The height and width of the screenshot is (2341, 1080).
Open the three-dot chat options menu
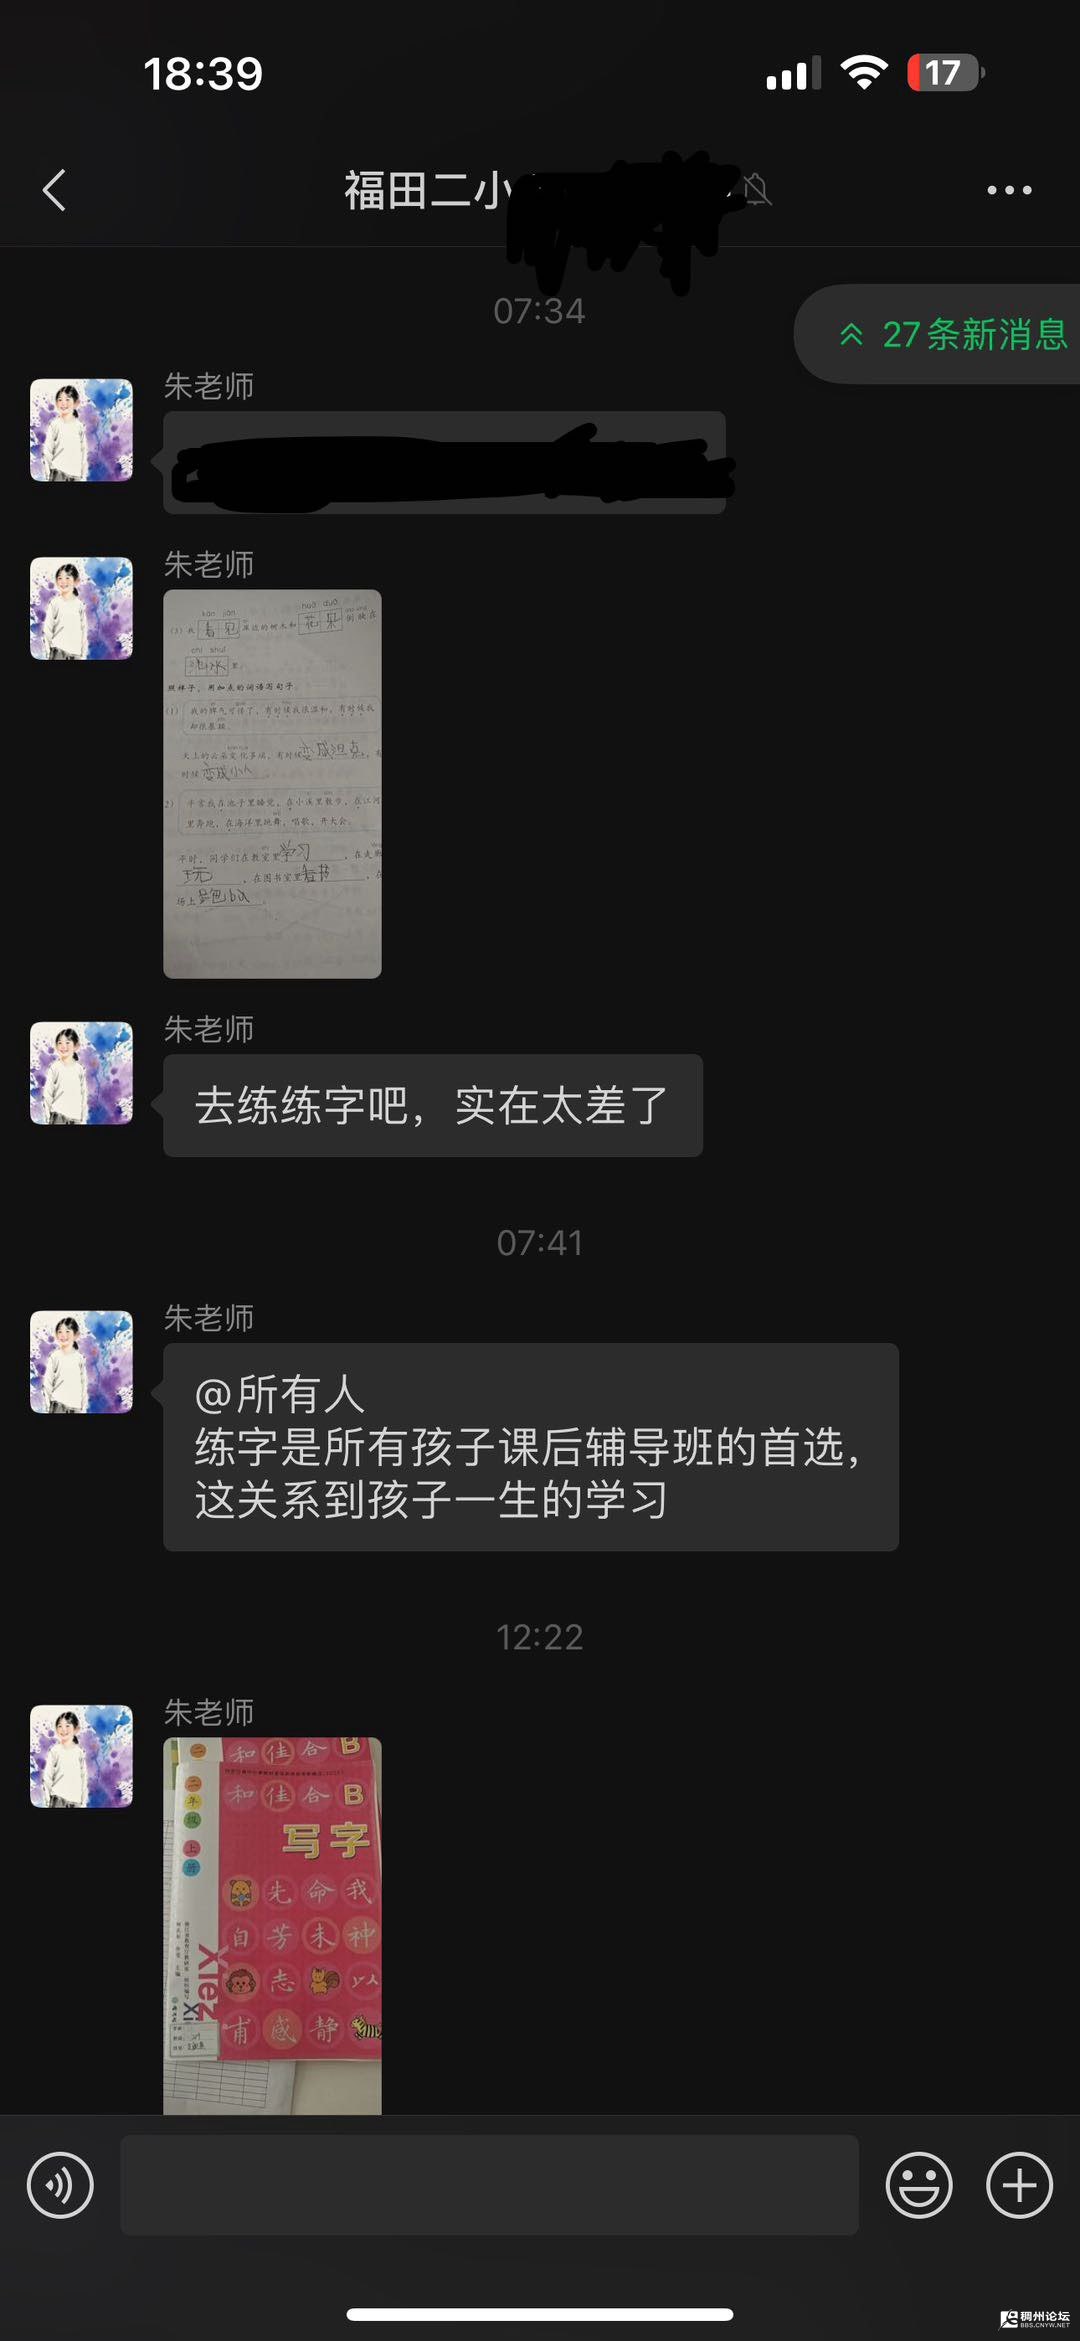[x=1009, y=190]
